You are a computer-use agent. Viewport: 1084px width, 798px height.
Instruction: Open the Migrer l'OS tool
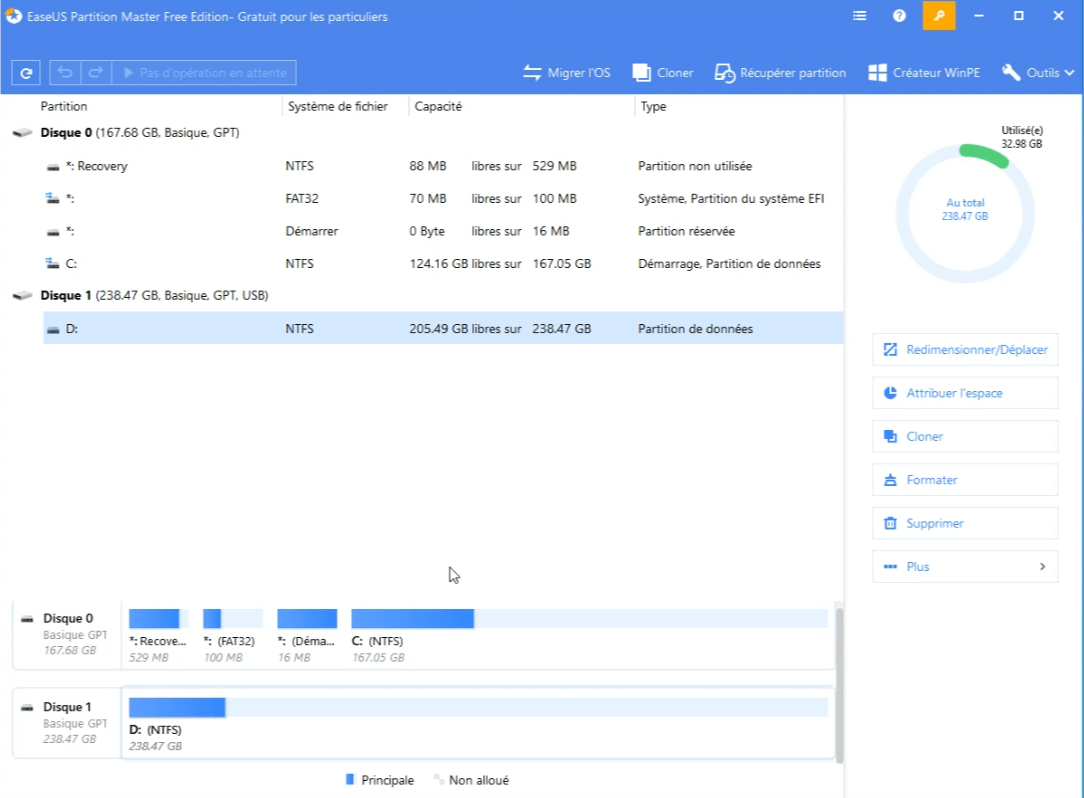point(566,72)
